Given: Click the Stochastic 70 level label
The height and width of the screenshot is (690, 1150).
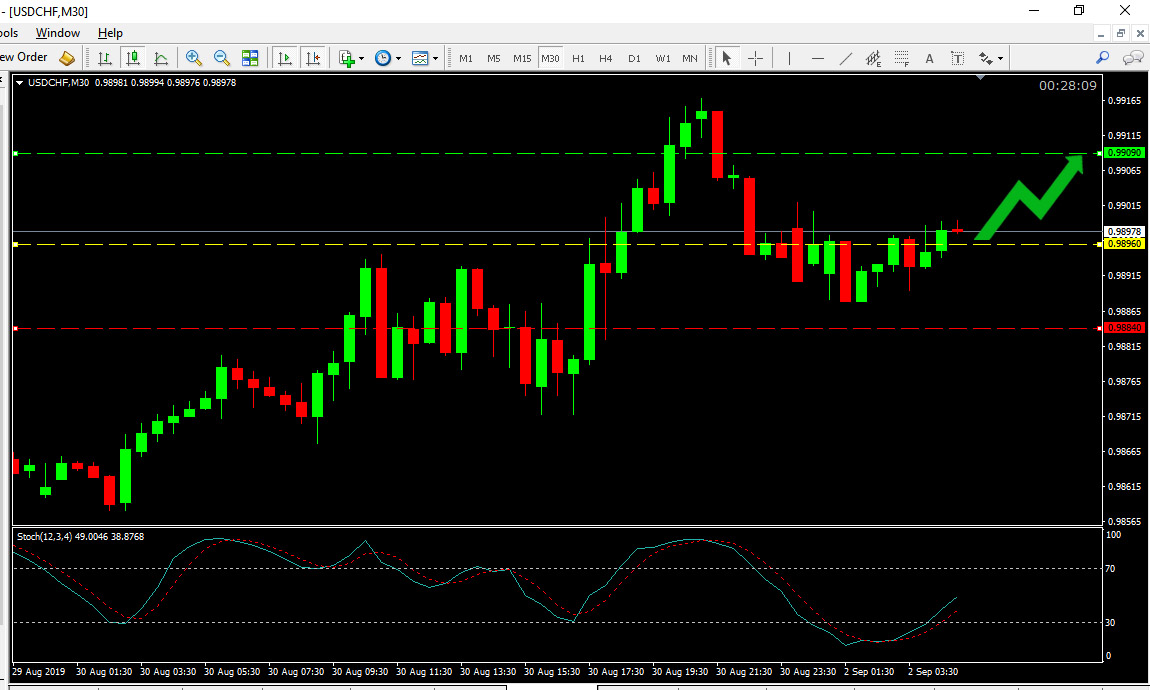Looking at the screenshot, I should pyautogui.click(x=1110, y=568).
